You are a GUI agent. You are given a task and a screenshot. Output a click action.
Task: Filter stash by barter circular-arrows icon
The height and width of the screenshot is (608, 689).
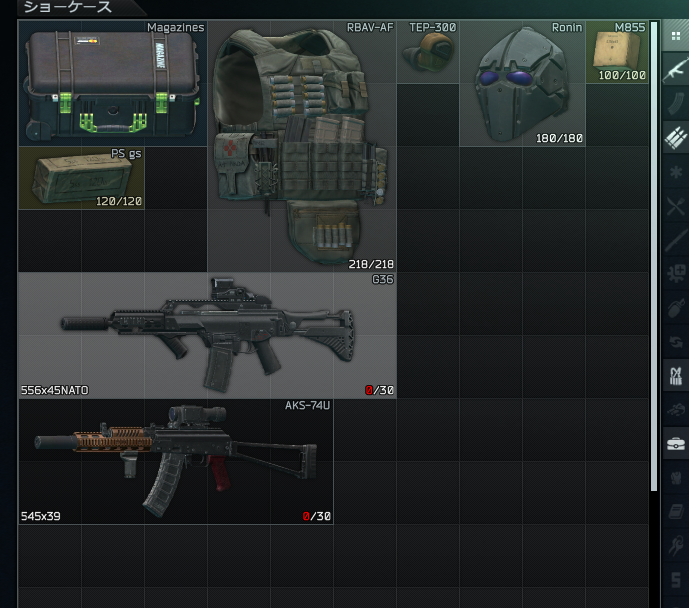pyautogui.click(x=676, y=342)
